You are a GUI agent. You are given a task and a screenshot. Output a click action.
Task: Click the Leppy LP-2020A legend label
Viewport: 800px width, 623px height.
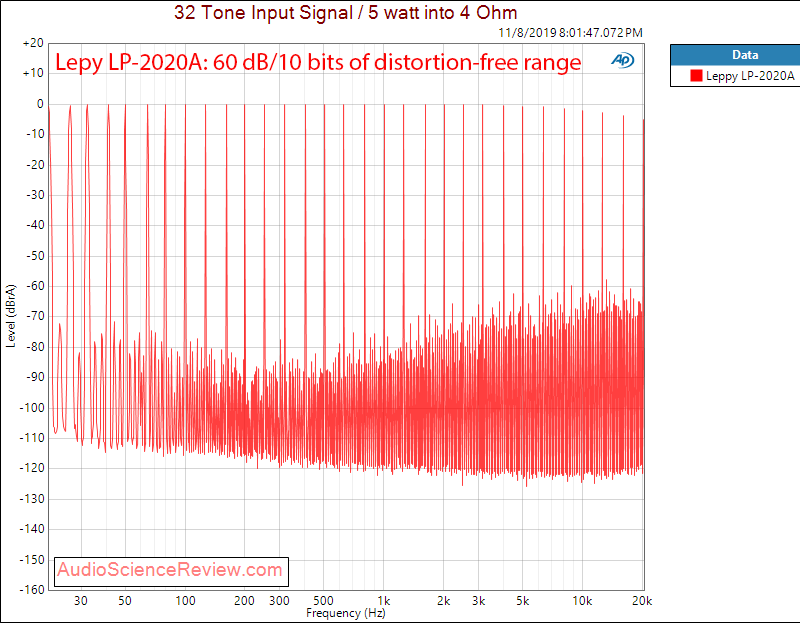pyautogui.click(x=750, y=76)
